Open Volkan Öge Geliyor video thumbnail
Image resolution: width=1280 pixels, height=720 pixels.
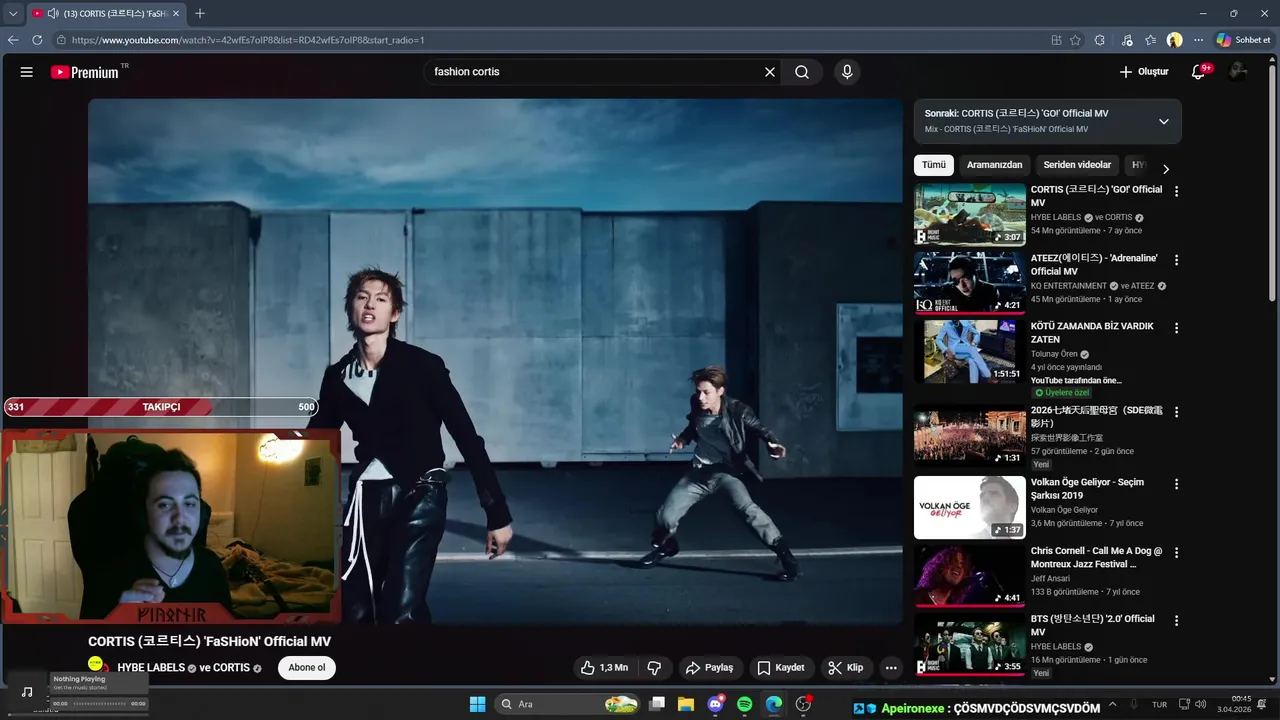coord(970,507)
